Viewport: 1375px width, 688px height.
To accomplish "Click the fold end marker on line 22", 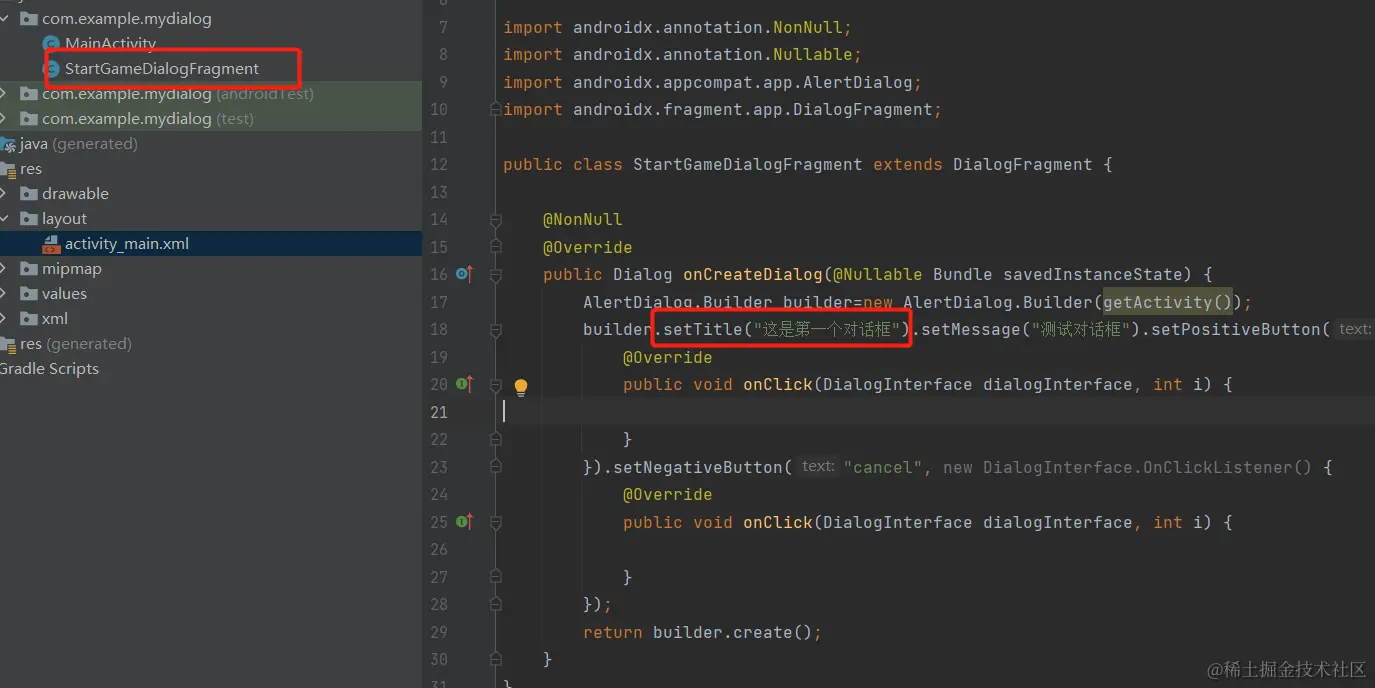I will pyautogui.click(x=496, y=439).
